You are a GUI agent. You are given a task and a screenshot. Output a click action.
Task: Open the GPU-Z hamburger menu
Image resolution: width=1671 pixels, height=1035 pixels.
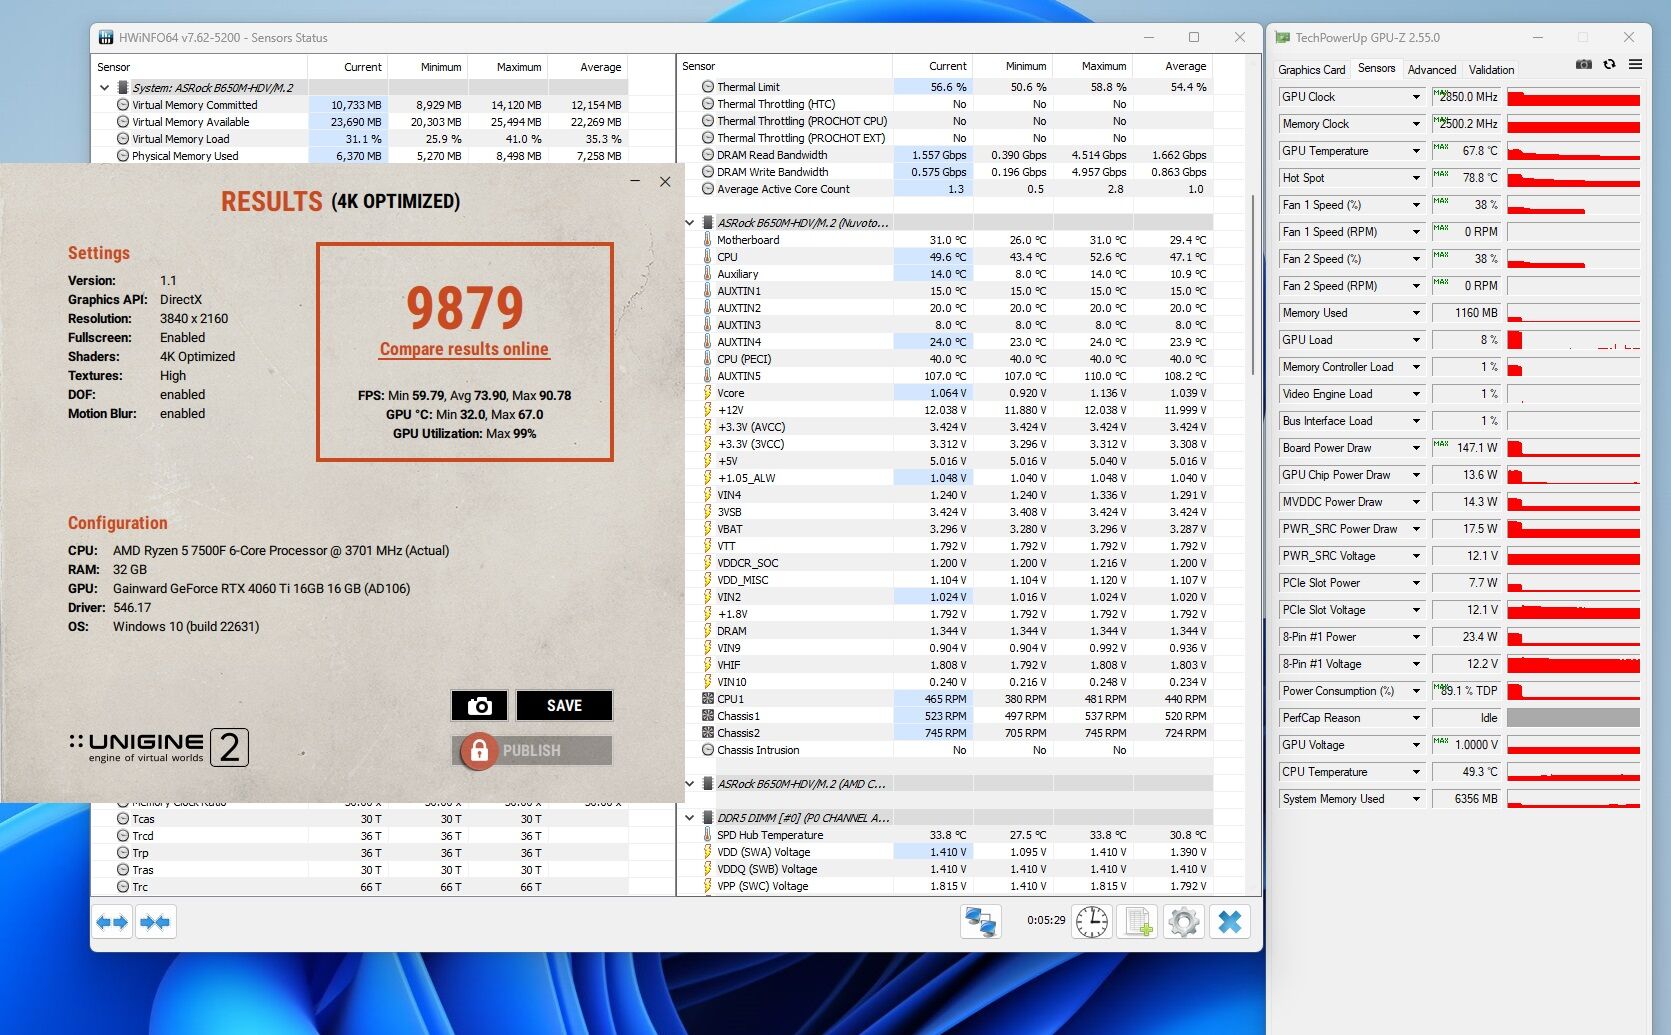1635,64
